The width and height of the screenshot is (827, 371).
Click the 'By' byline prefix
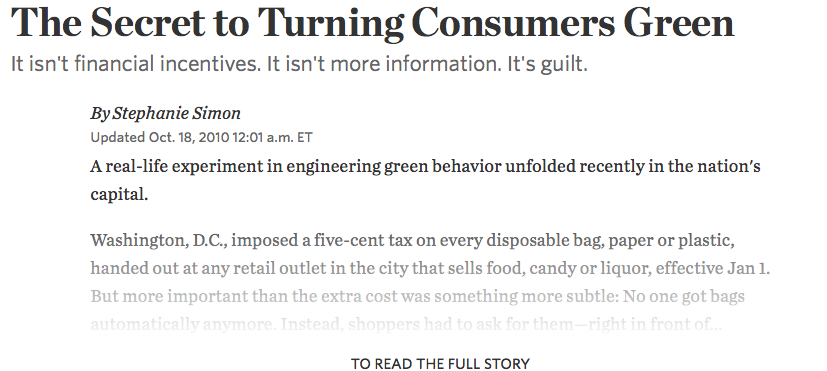point(100,113)
